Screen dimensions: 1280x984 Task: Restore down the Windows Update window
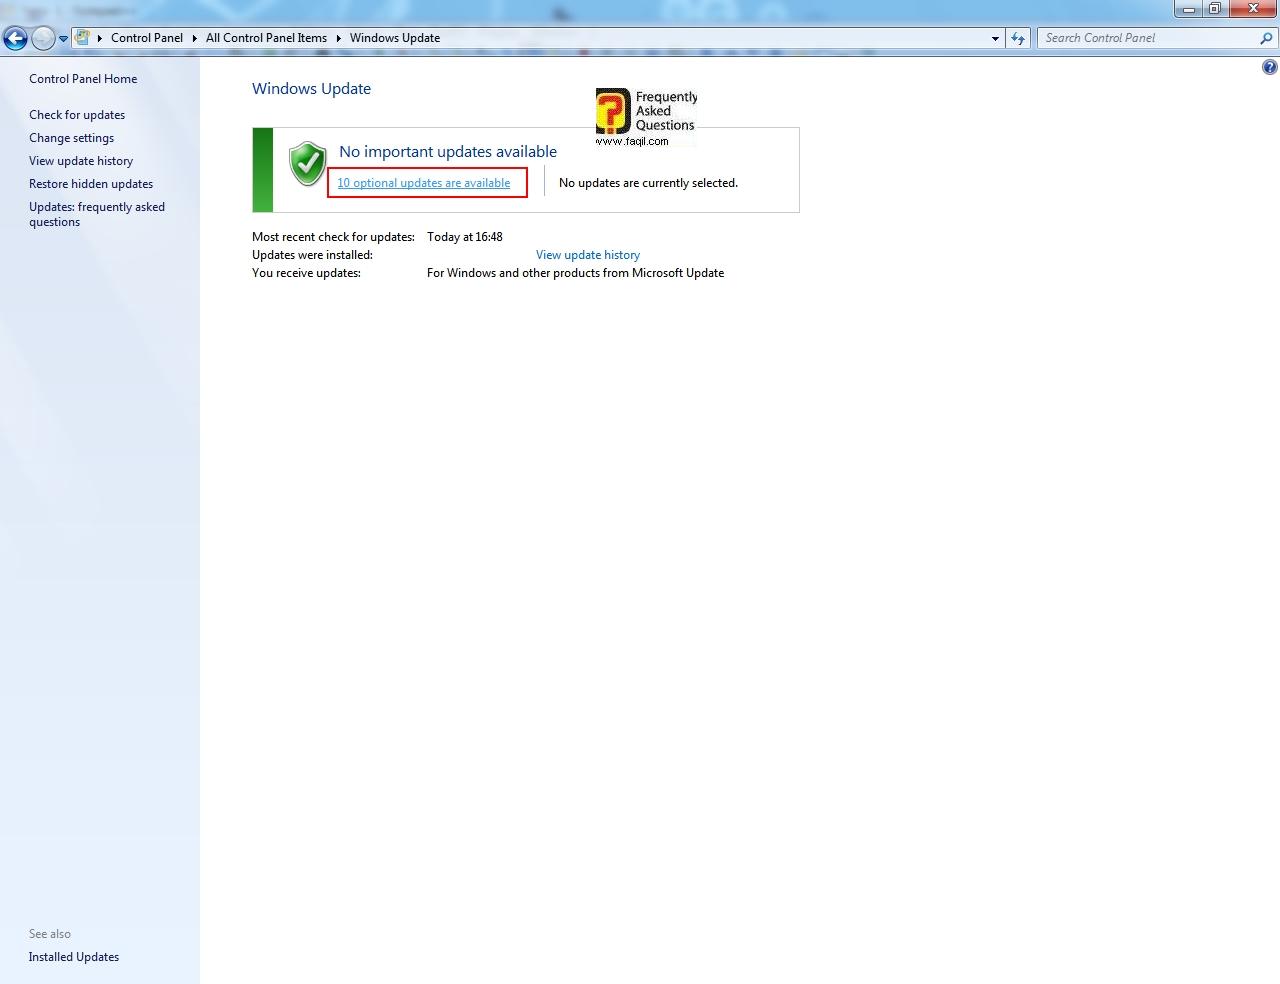coord(1214,9)
